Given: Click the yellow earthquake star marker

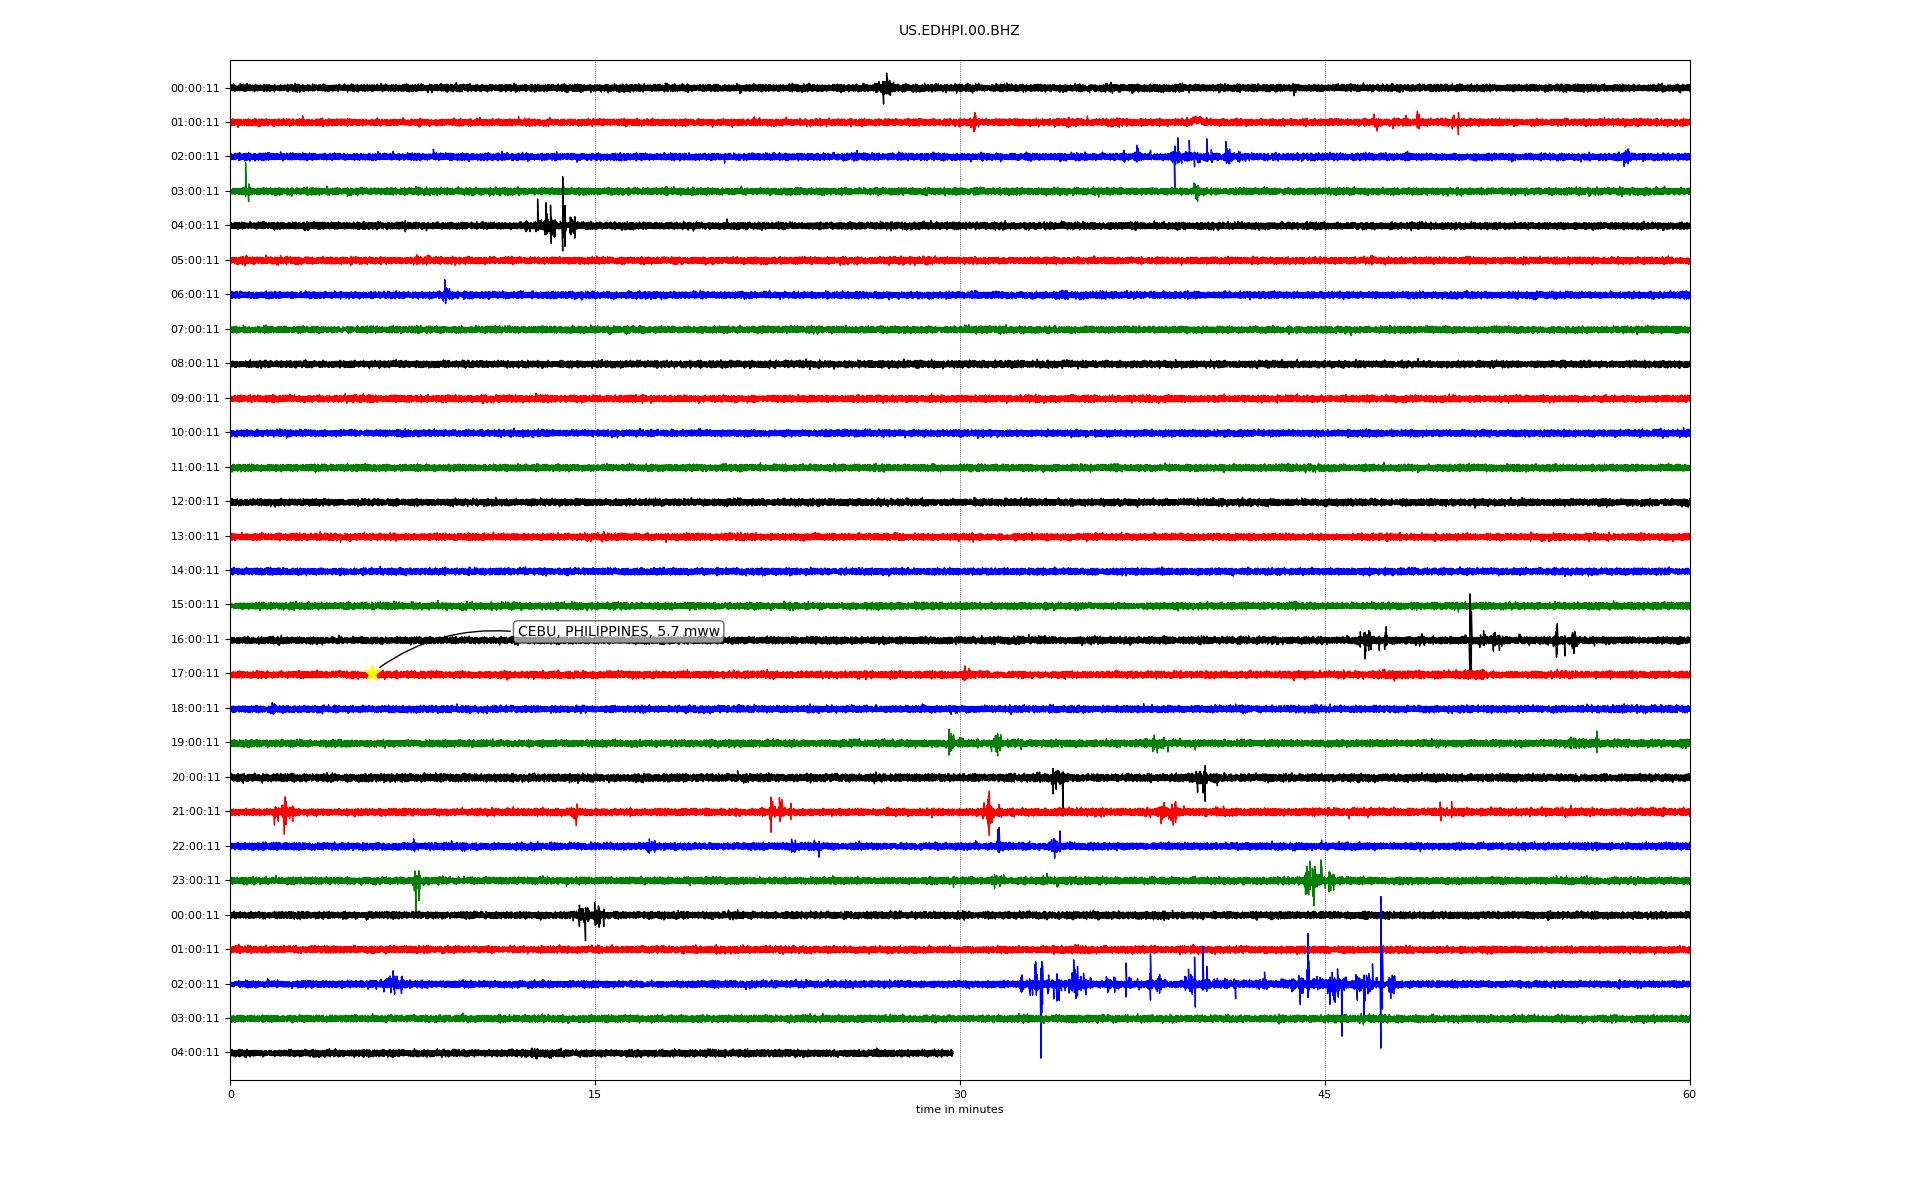Looking at the screenshot, I should pos(372,673).
